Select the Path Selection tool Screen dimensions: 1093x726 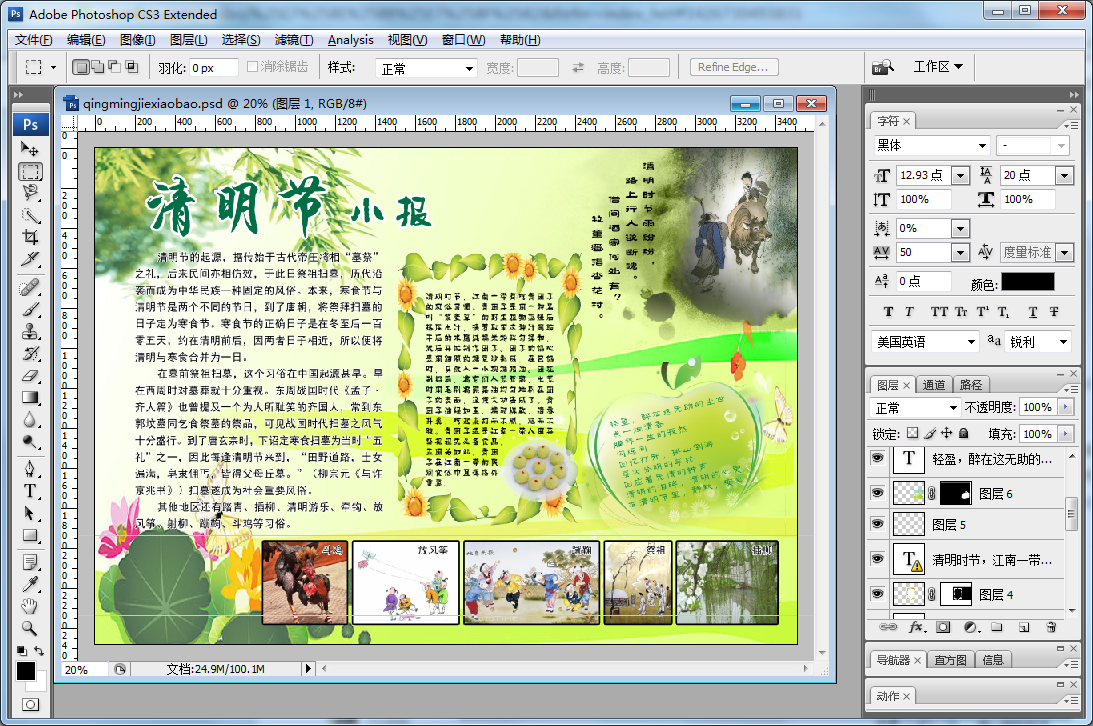pyautogui.click(x=30, y=513)
